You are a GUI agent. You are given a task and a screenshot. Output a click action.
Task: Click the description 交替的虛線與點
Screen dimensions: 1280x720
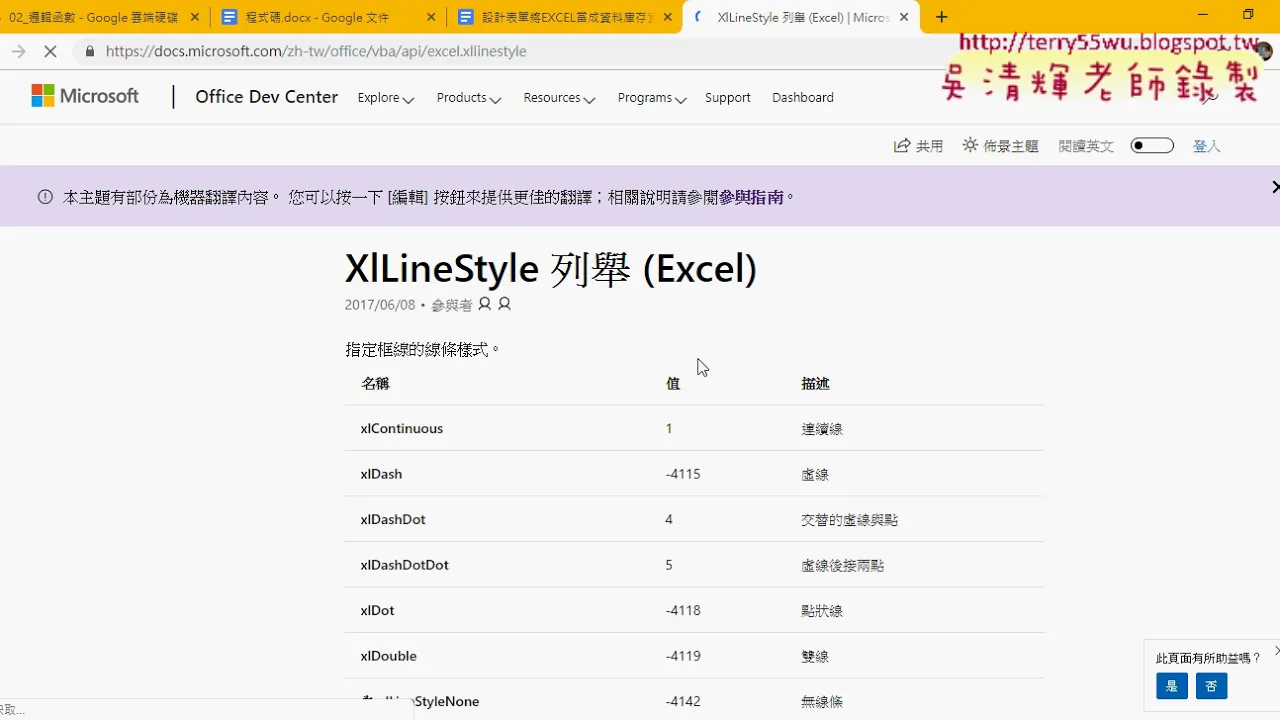pos(850,520)
